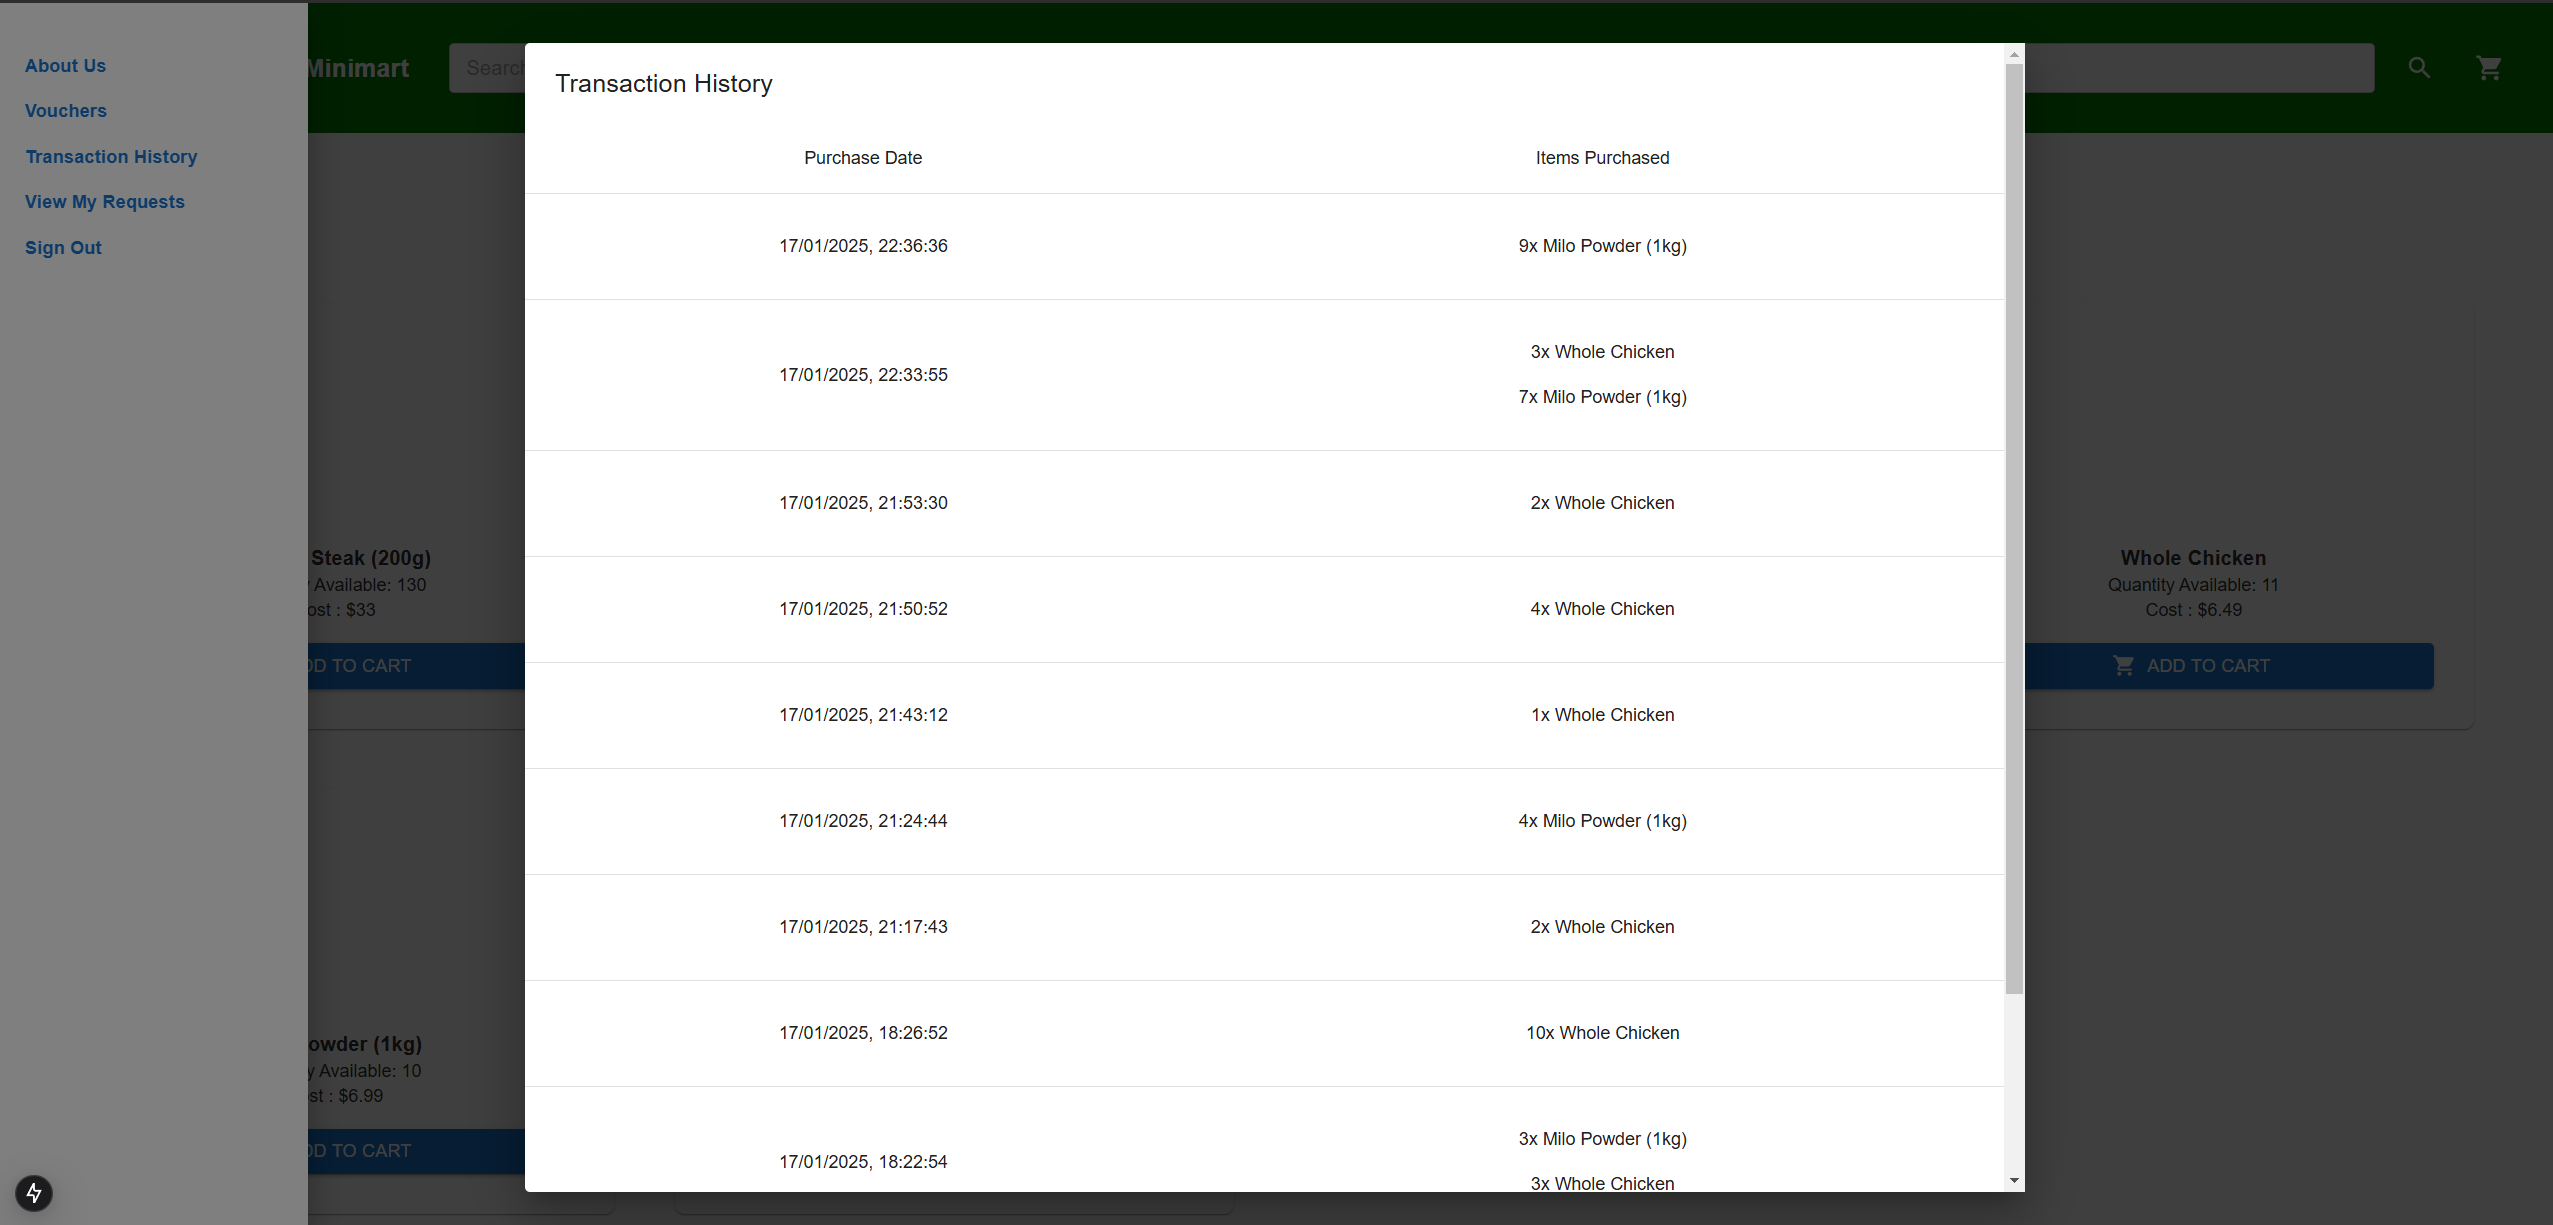2553x1225 pixels.
Task: Go to View My Requests
Action: pyautogui.click(x=105, y=202)
